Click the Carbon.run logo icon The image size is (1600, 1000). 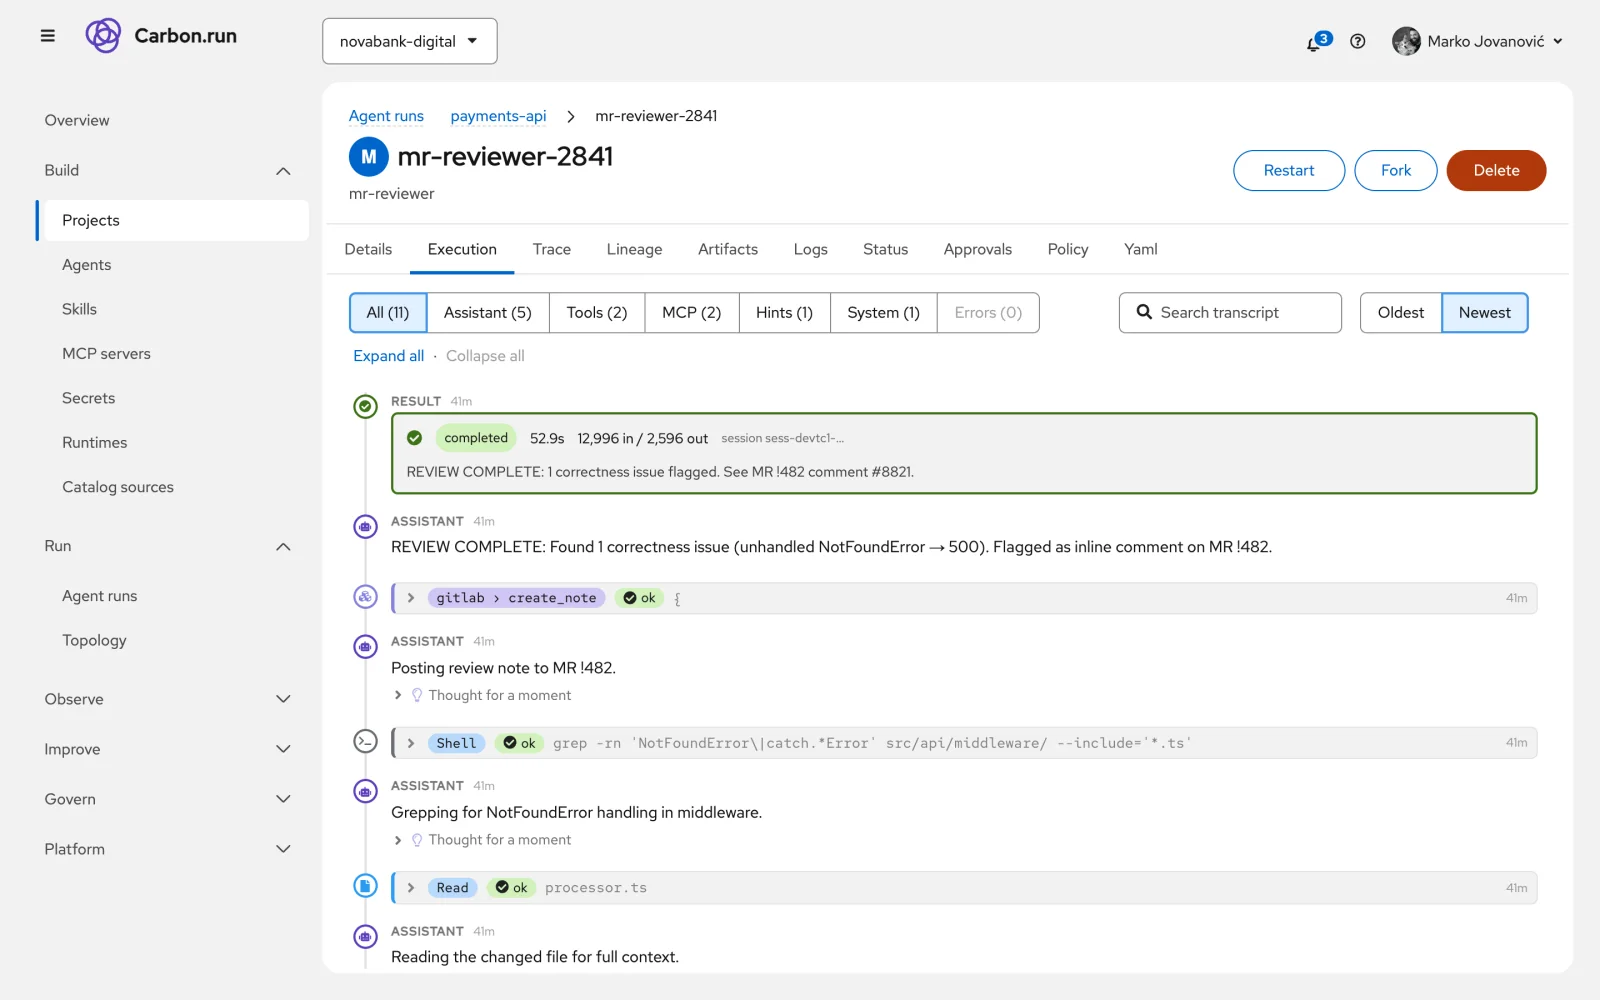pyautogui.click(x=103, y=36)
